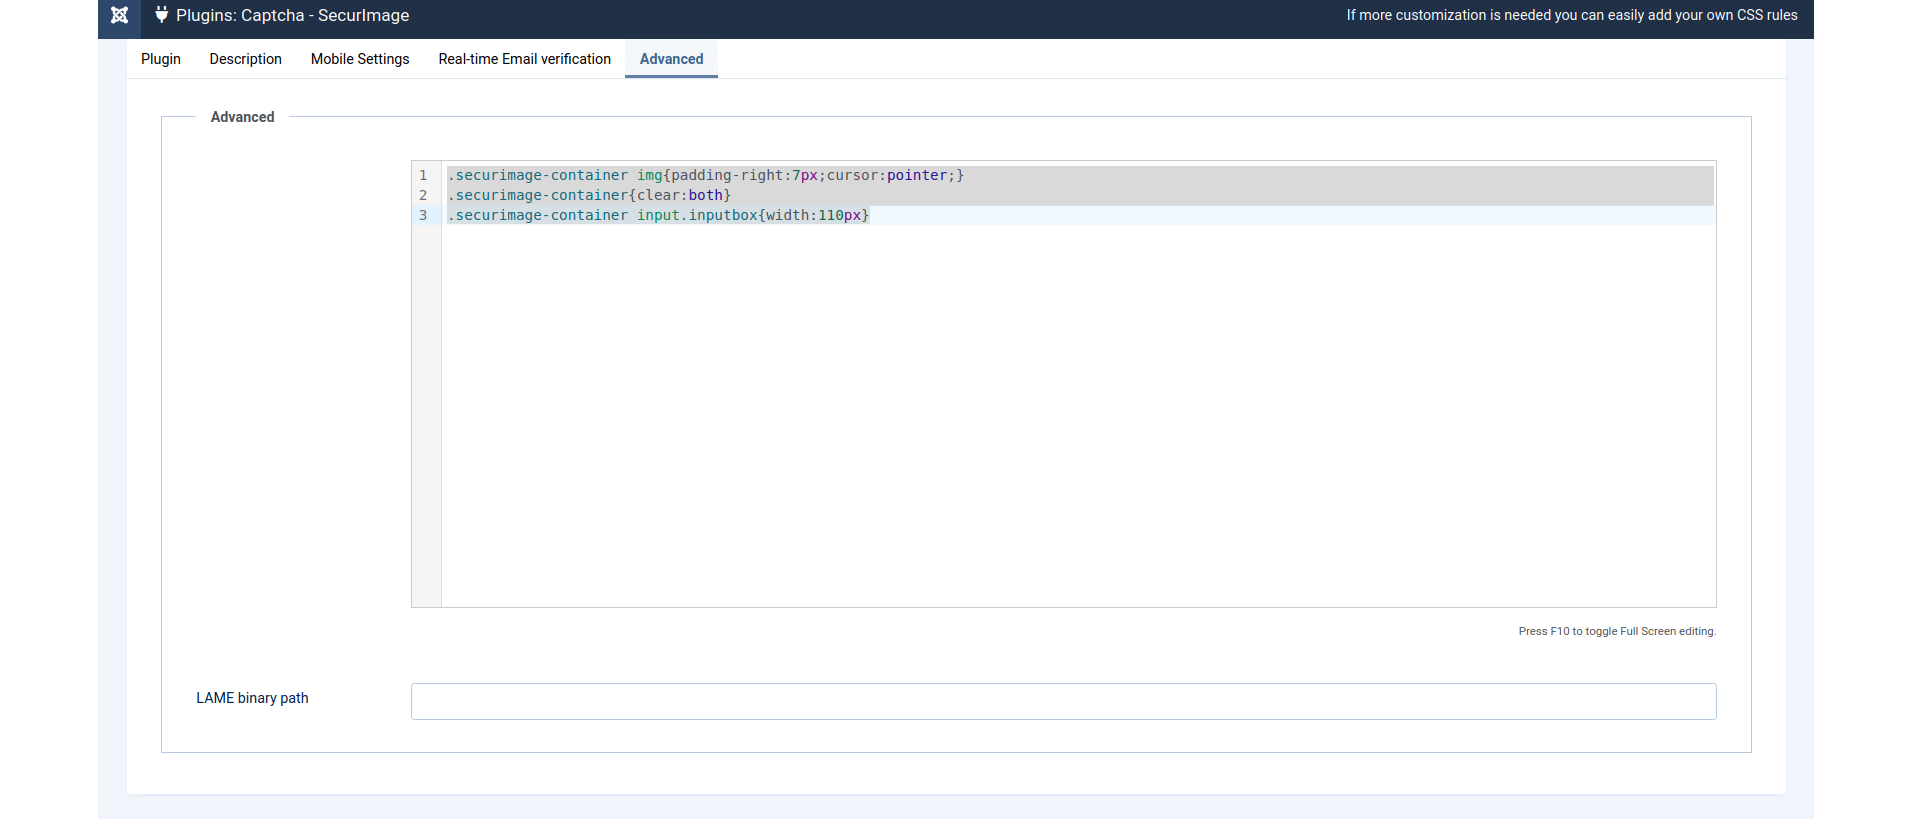Click line number 2 in editor gutter
1911x819 pixels.
423,195
